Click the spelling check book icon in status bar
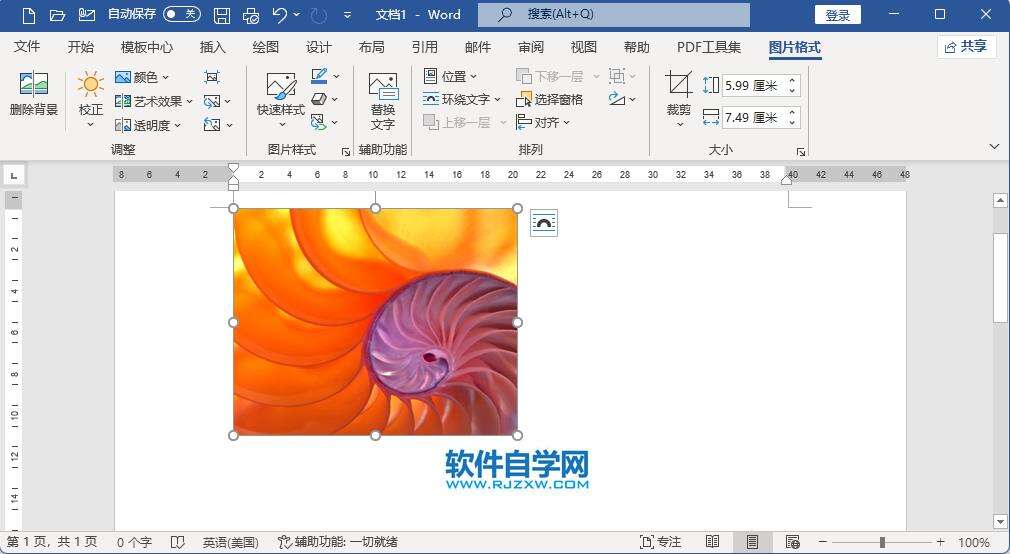The height and width of the screenshot is (554, 1010). (178, 542)
